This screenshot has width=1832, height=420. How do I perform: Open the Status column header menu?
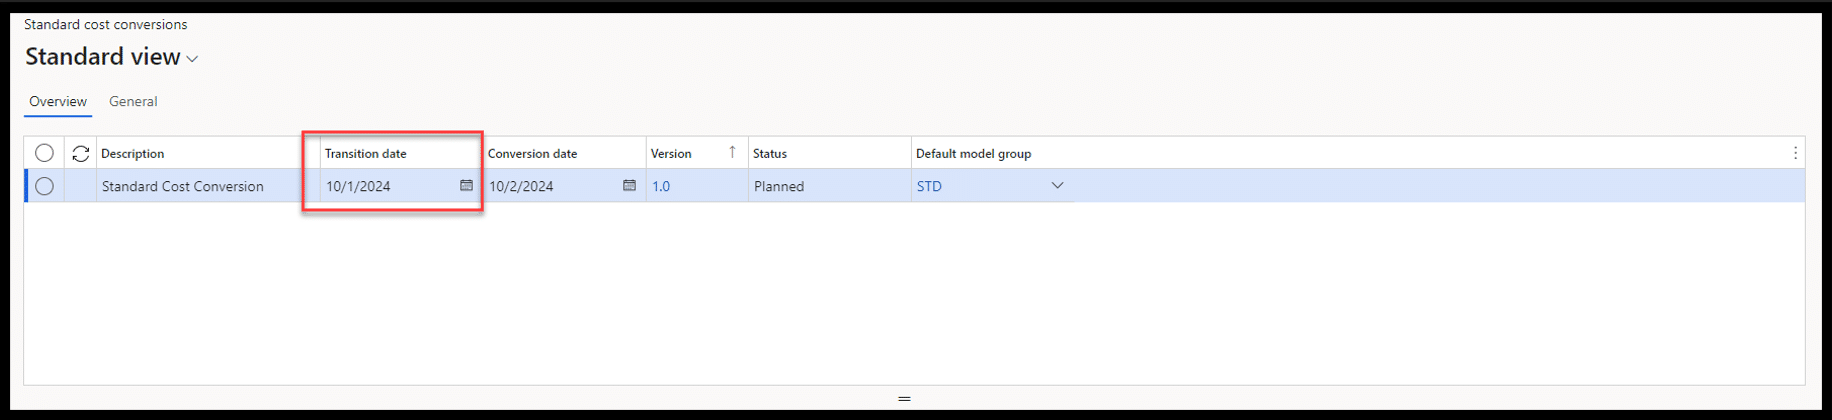point(770,154)
